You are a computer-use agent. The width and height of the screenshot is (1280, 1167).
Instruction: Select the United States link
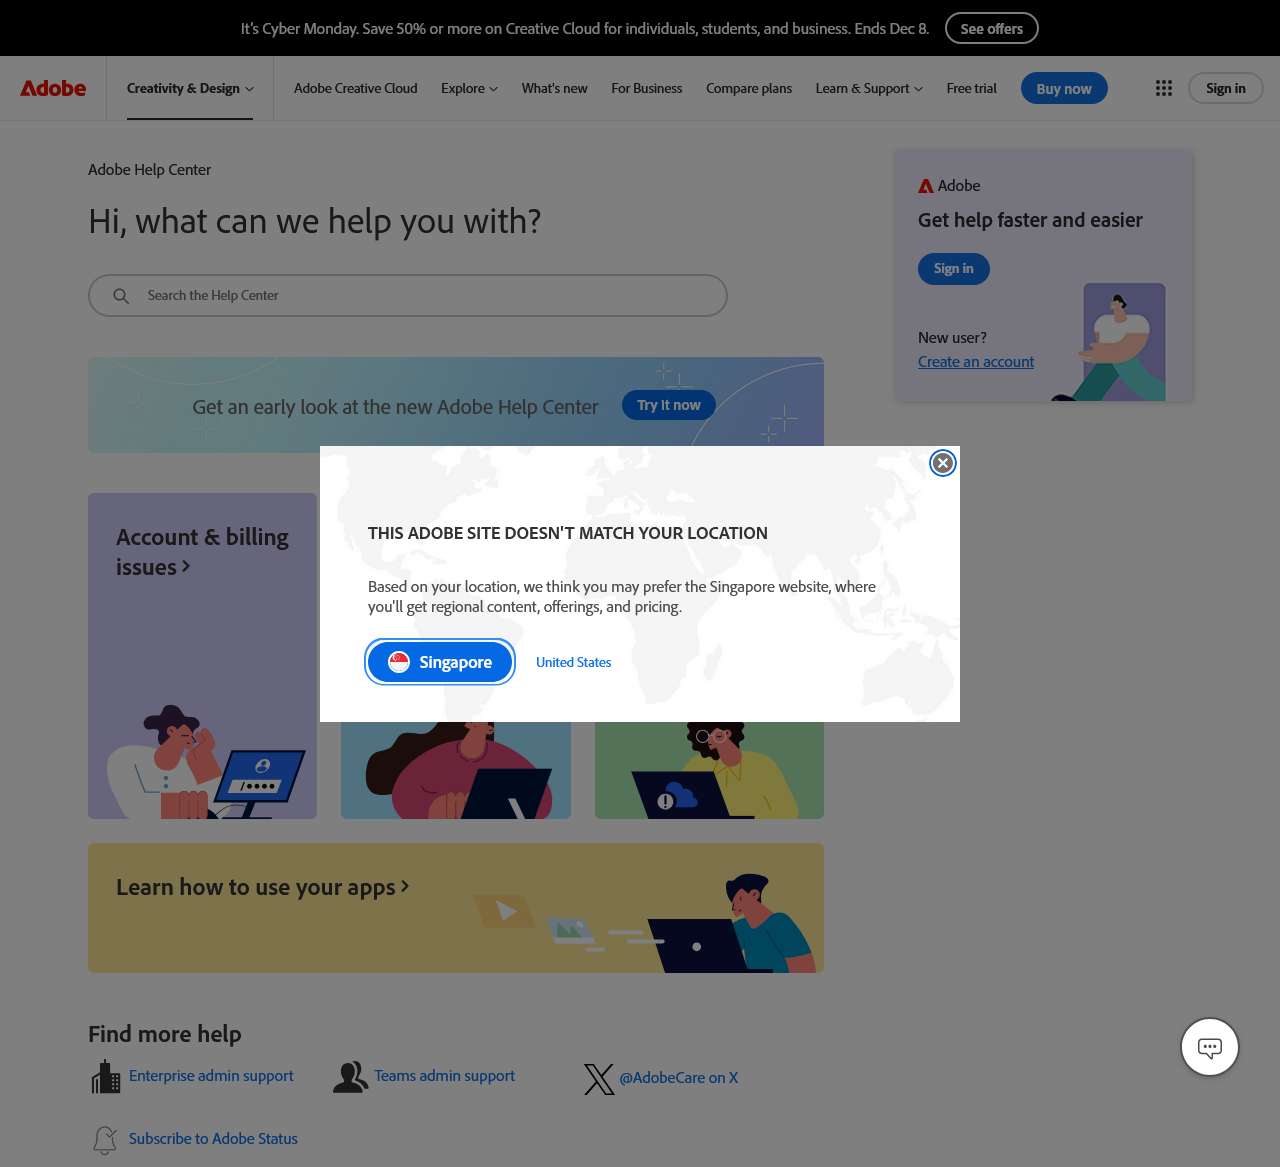pos(573,662)
